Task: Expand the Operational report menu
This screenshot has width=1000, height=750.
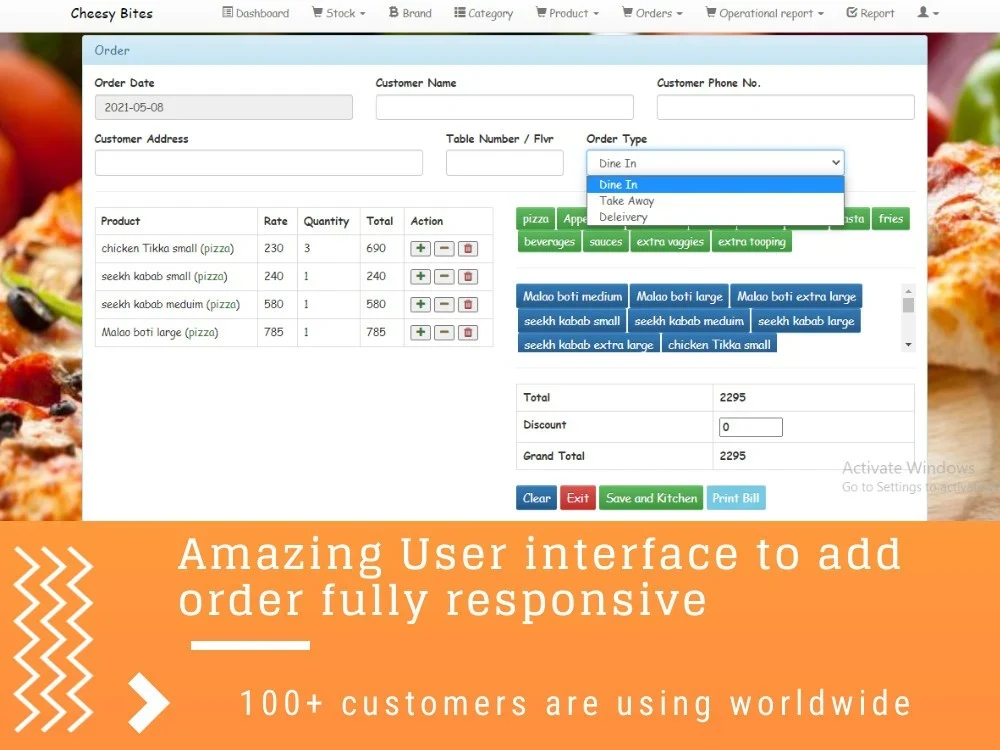Action: pyautogui.click(x=765, y=13)
